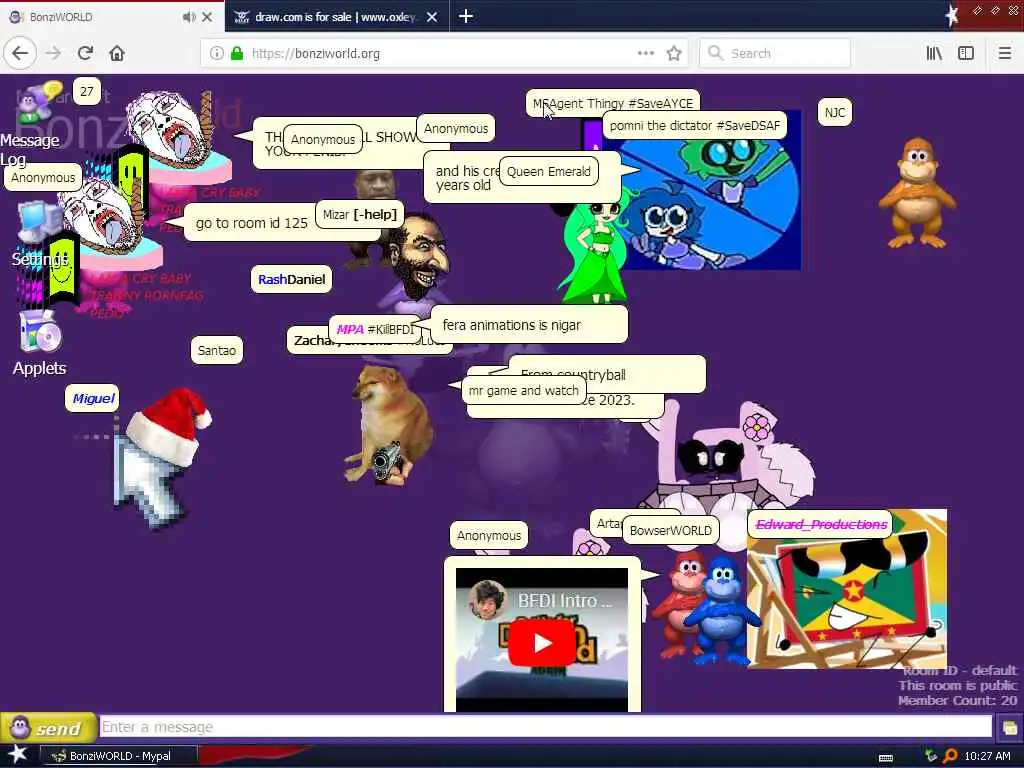Click the Mizar [-help] name tag
The image size is (1024, 768).
(x=360, y=214)
